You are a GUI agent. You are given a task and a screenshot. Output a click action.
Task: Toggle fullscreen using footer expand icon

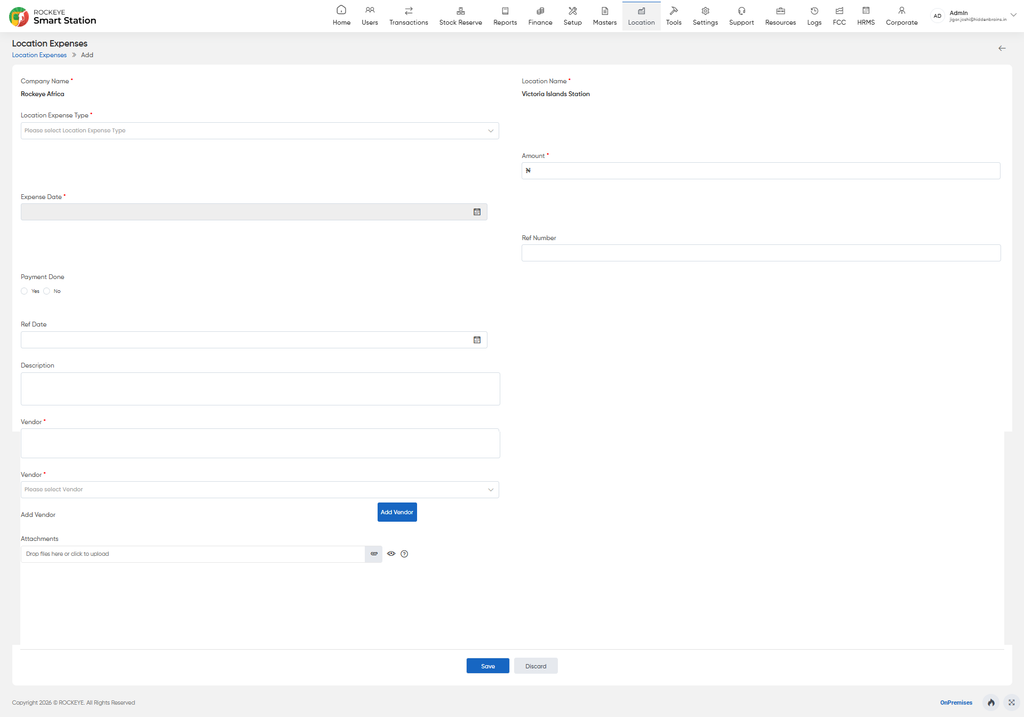(x=1012, y=703)
